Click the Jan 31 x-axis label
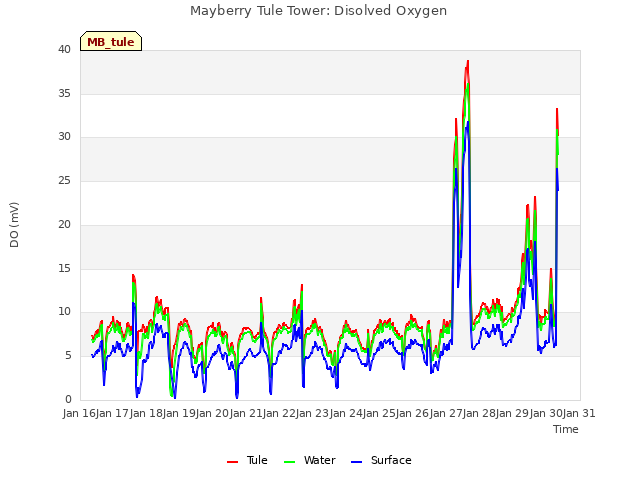This screenshot has width=640, height=480. coord(579,413)
